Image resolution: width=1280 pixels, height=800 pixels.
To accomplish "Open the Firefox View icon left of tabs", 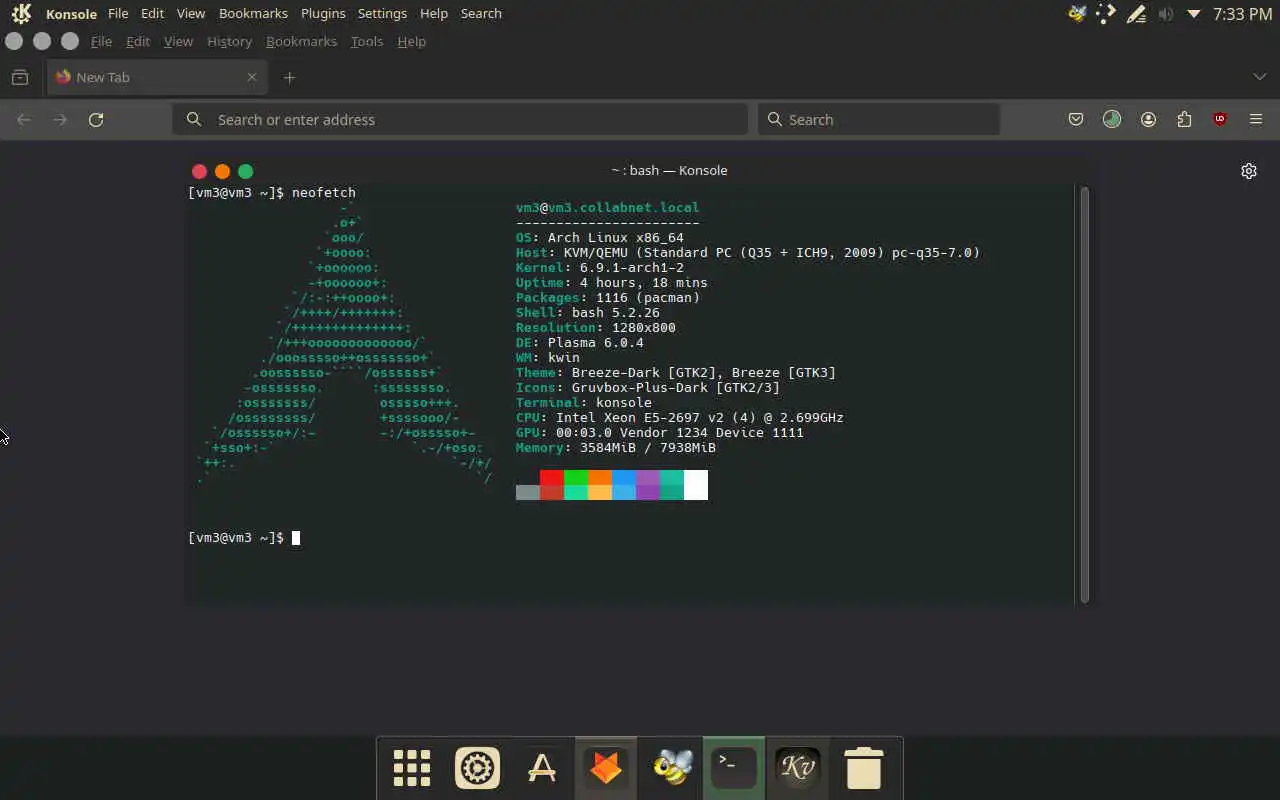I will (19, 77).
